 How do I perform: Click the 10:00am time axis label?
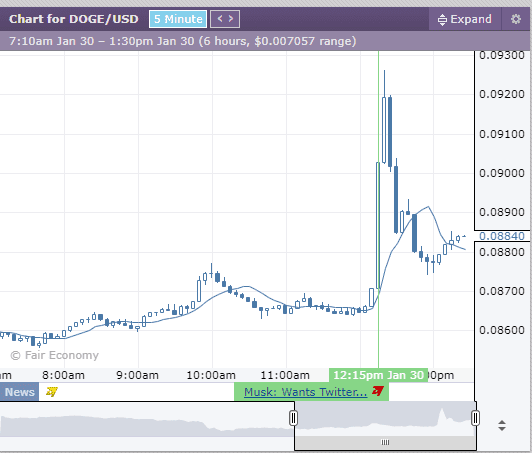(211, 375)
